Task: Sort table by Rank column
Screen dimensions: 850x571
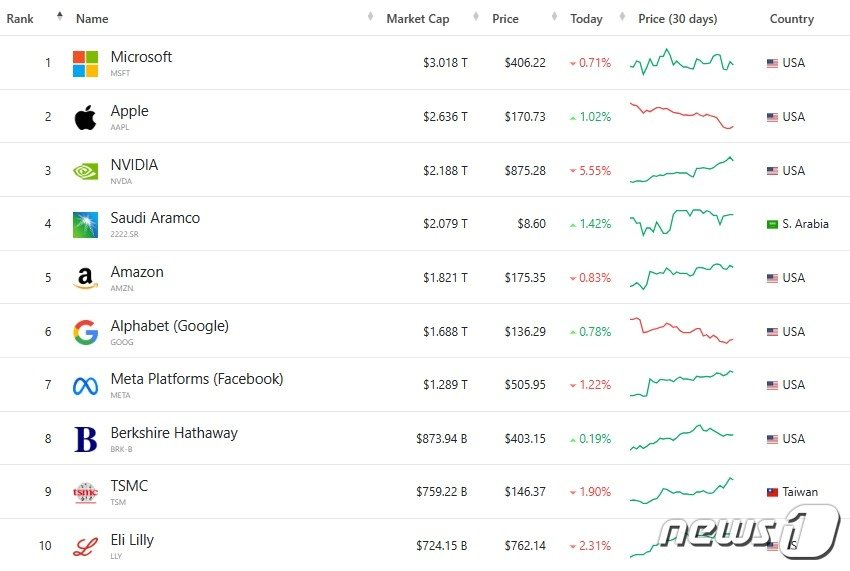Action: (20, 18)
